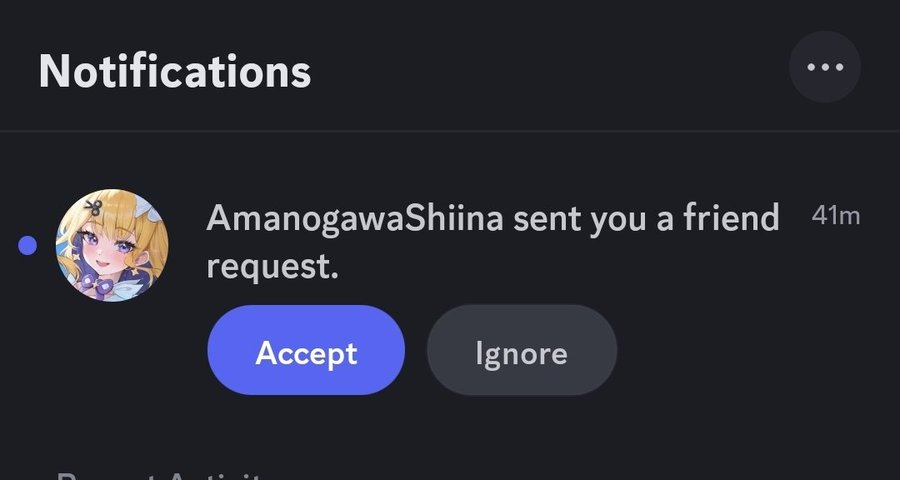This screenshot has height=480, width=900.
Task: Open the AmanogawaShiina friend request notification text
Action: pos(493,242)
